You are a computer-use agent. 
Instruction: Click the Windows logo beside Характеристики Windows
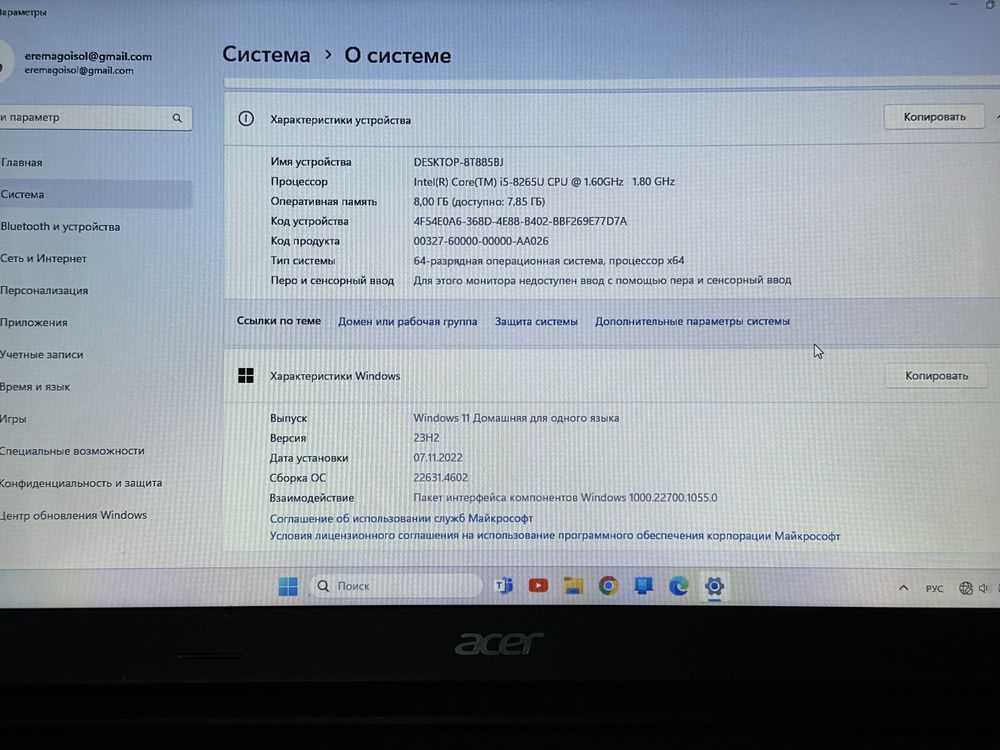click(246, 376)
